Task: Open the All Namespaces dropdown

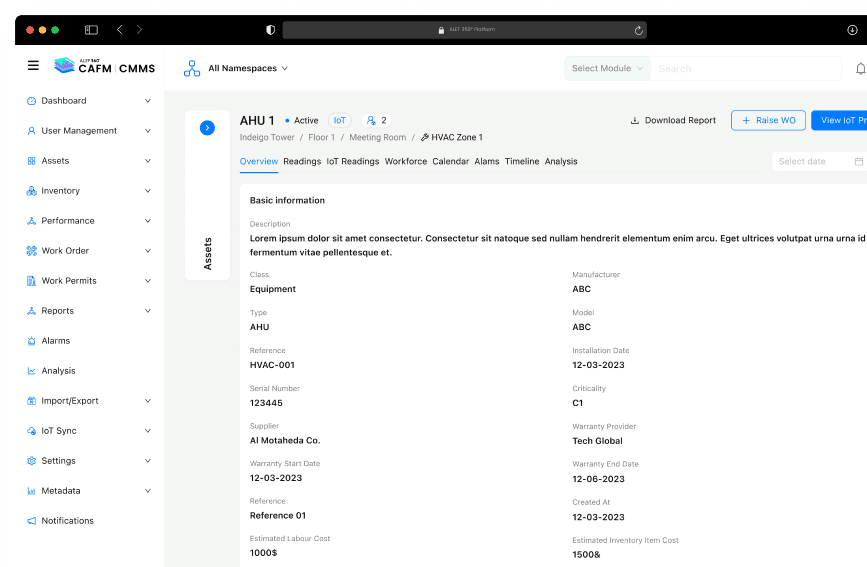Action: (247, 69)
